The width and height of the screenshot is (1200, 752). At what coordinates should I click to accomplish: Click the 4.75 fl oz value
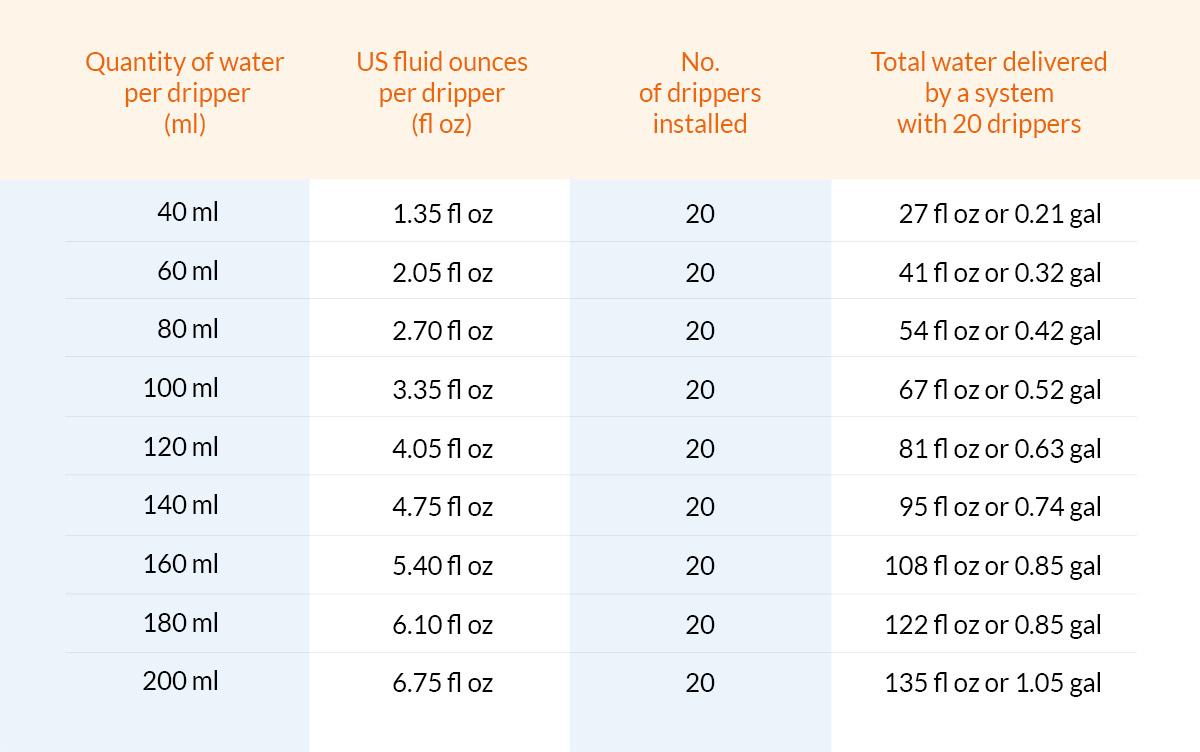click(x=442, y=507)
